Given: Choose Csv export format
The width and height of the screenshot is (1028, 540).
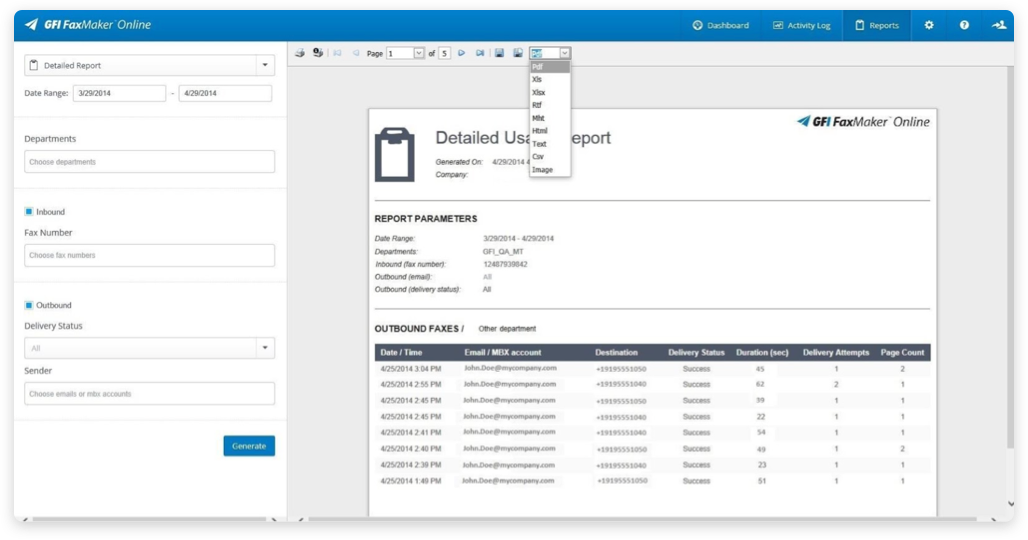Looking at the screenshot, I should pyautogui.click(x=549, y=157).
